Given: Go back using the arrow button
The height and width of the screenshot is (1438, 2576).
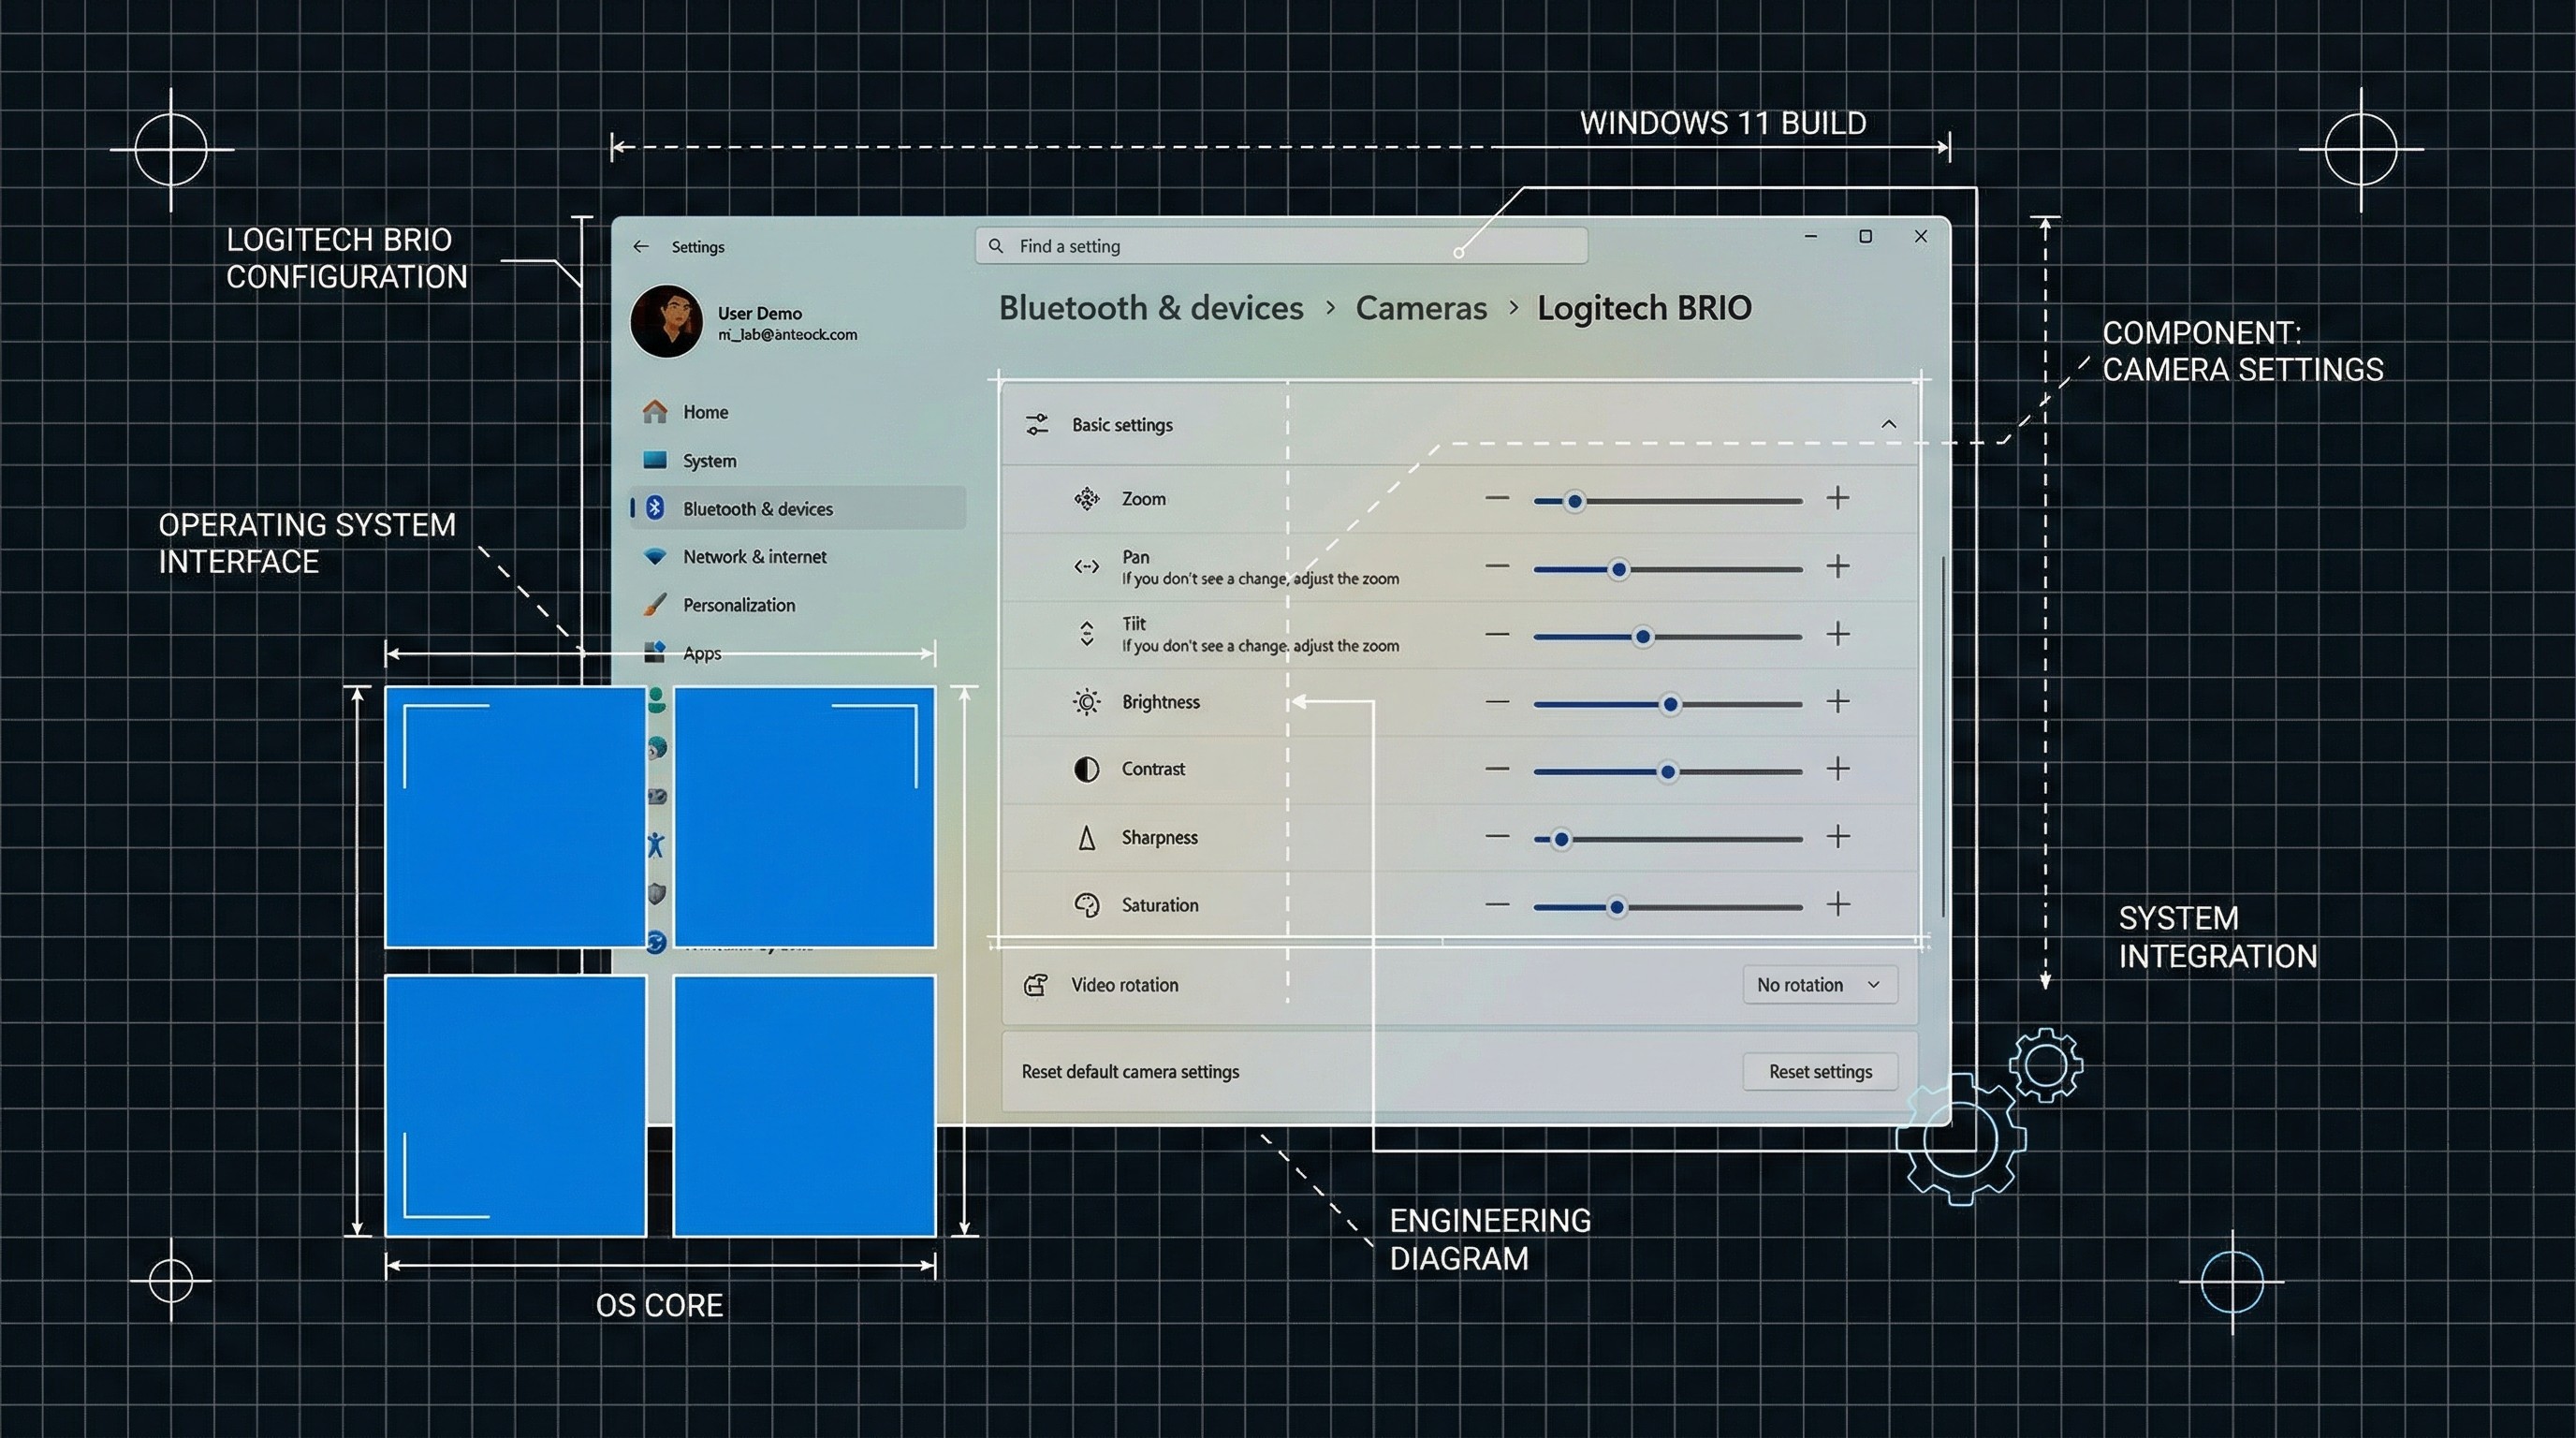Looking at the screenshot, I should [641, 246].
